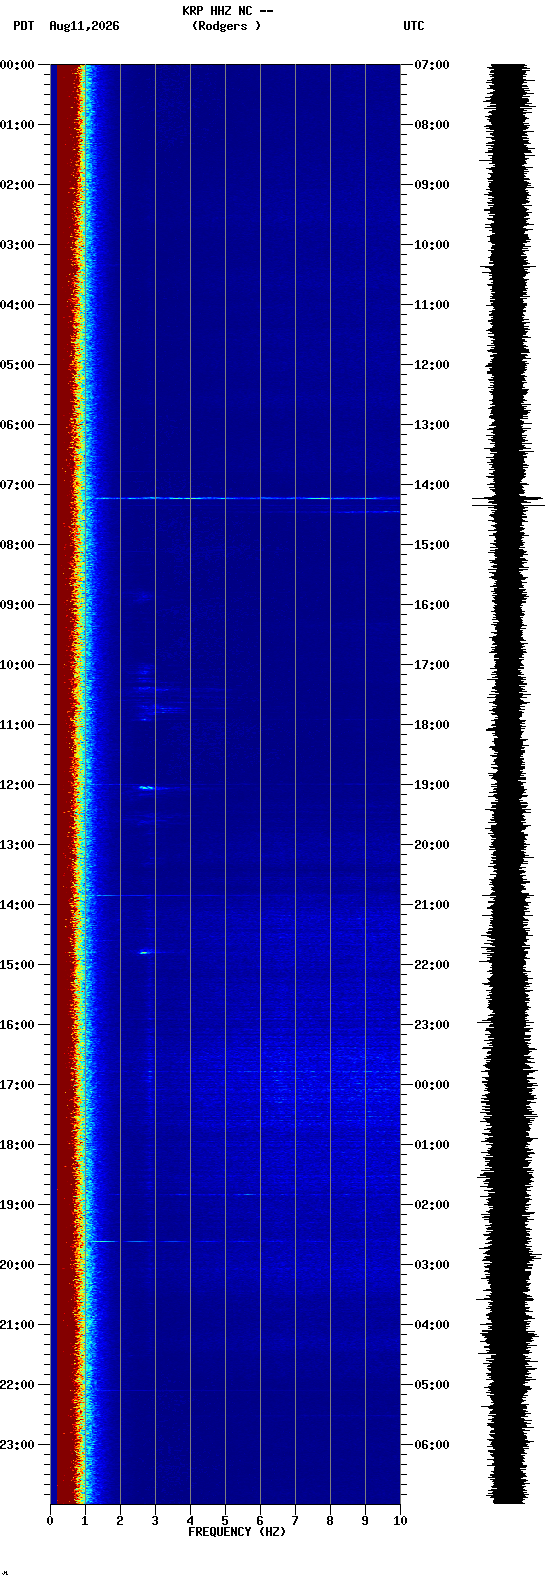Screen dimensions: 552x1584
Task: Click the 'FREQUENCY (HZ)' axis label
Action: click(x=237, y=1532)
